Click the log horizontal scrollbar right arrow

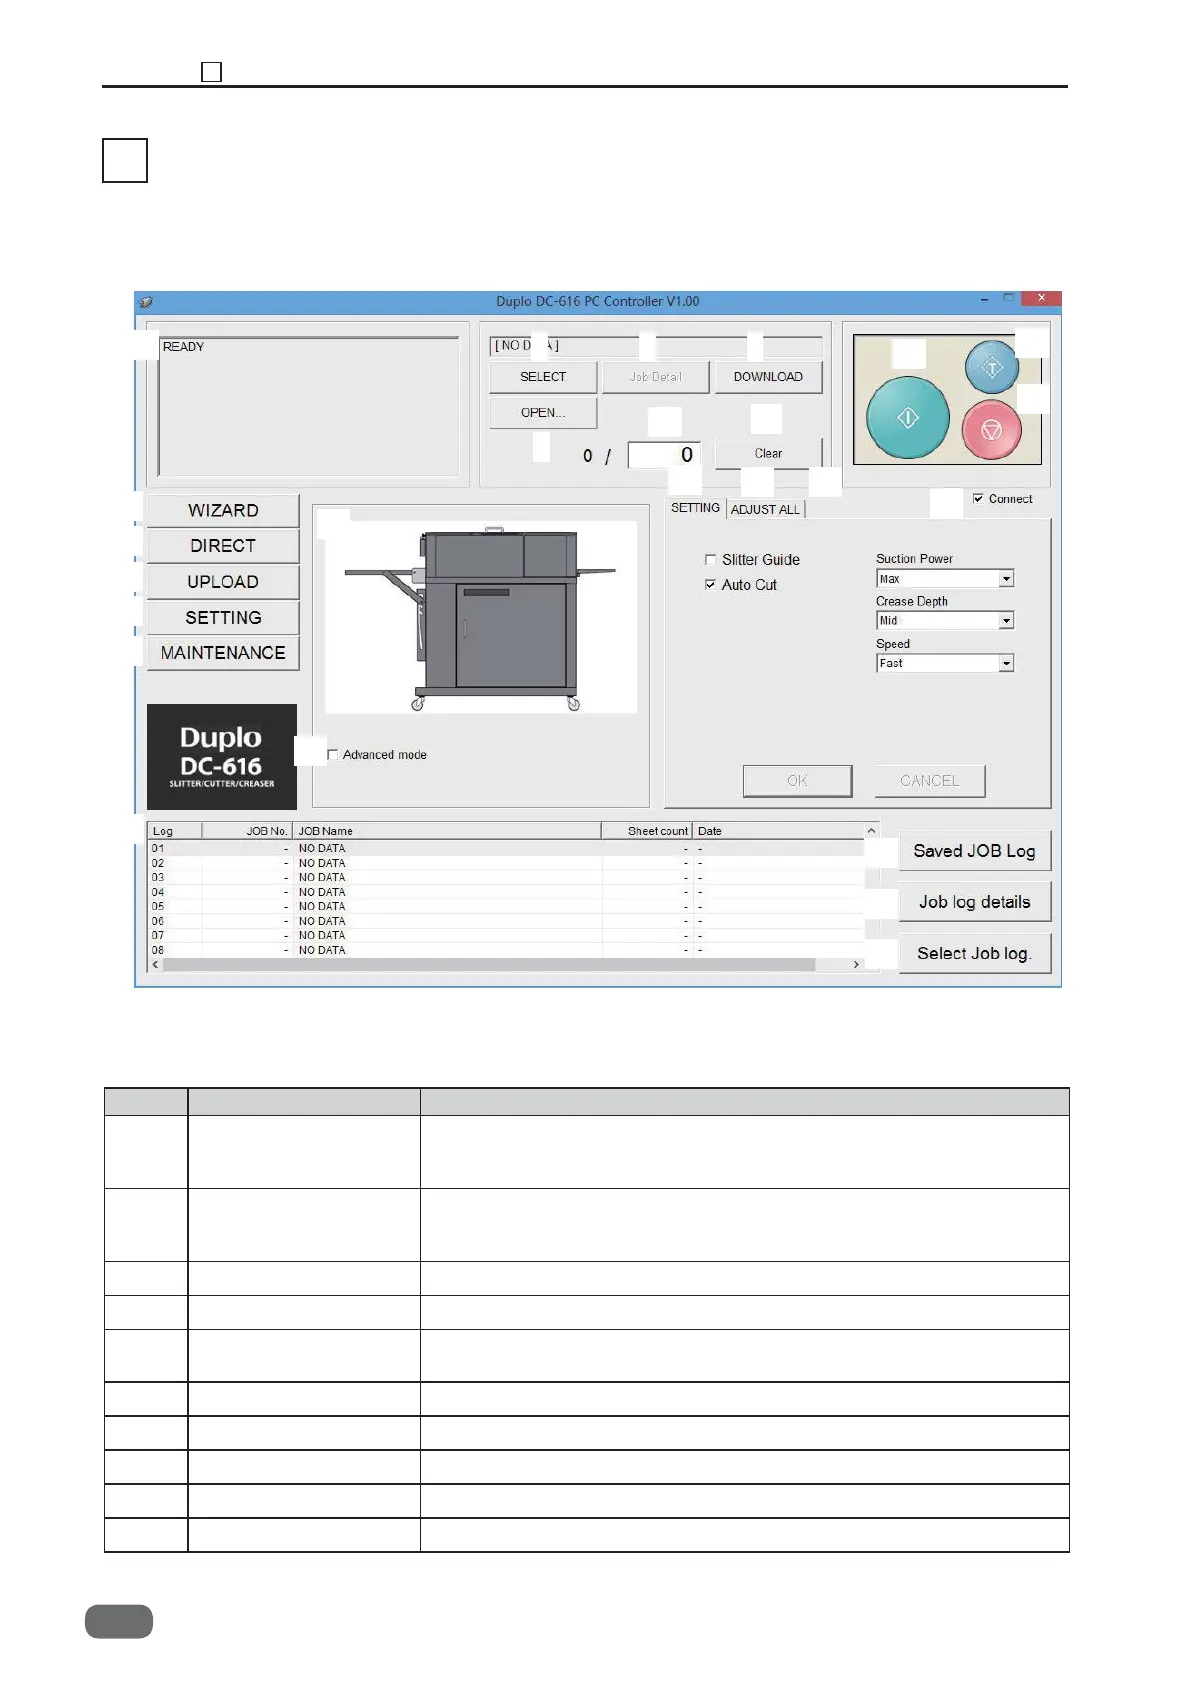[x=856, y=965]
